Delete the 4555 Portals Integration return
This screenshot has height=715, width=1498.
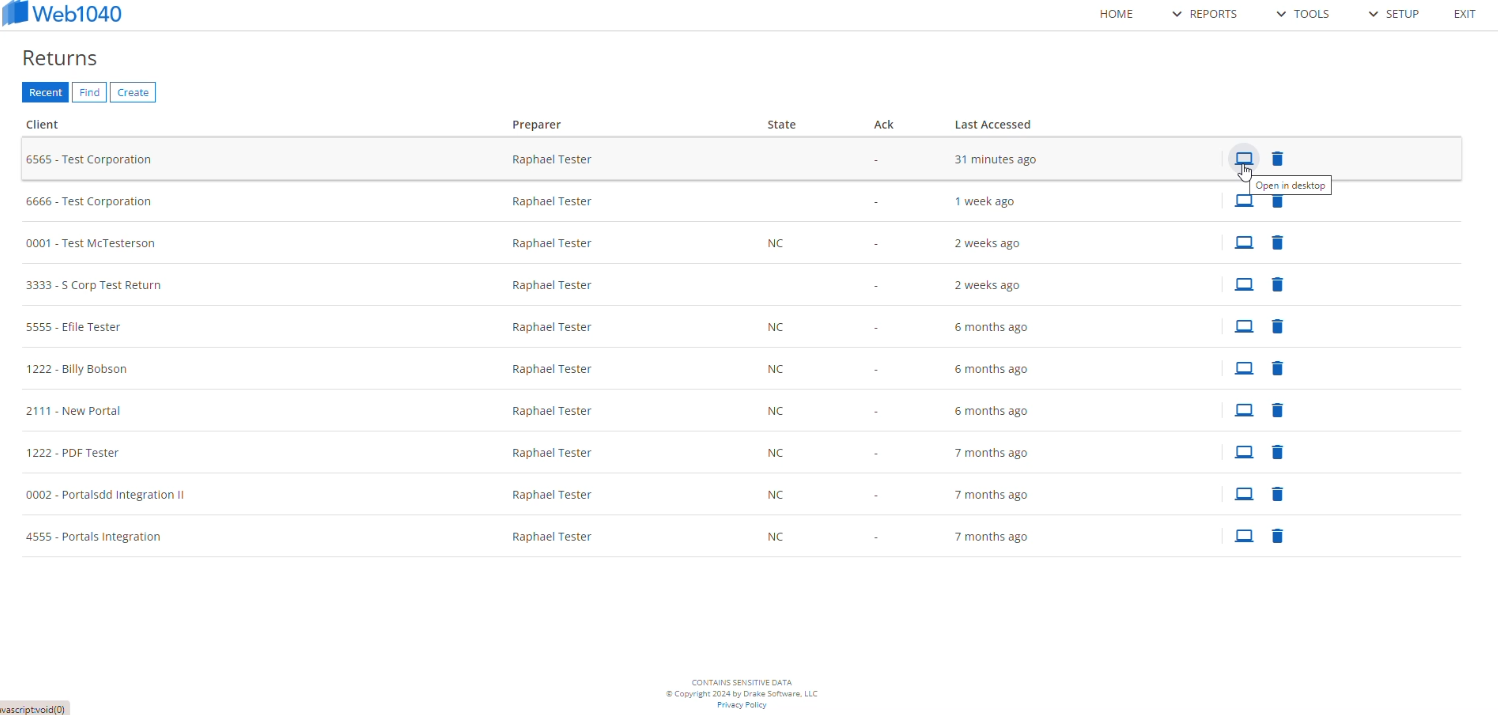coord(1277,536)
